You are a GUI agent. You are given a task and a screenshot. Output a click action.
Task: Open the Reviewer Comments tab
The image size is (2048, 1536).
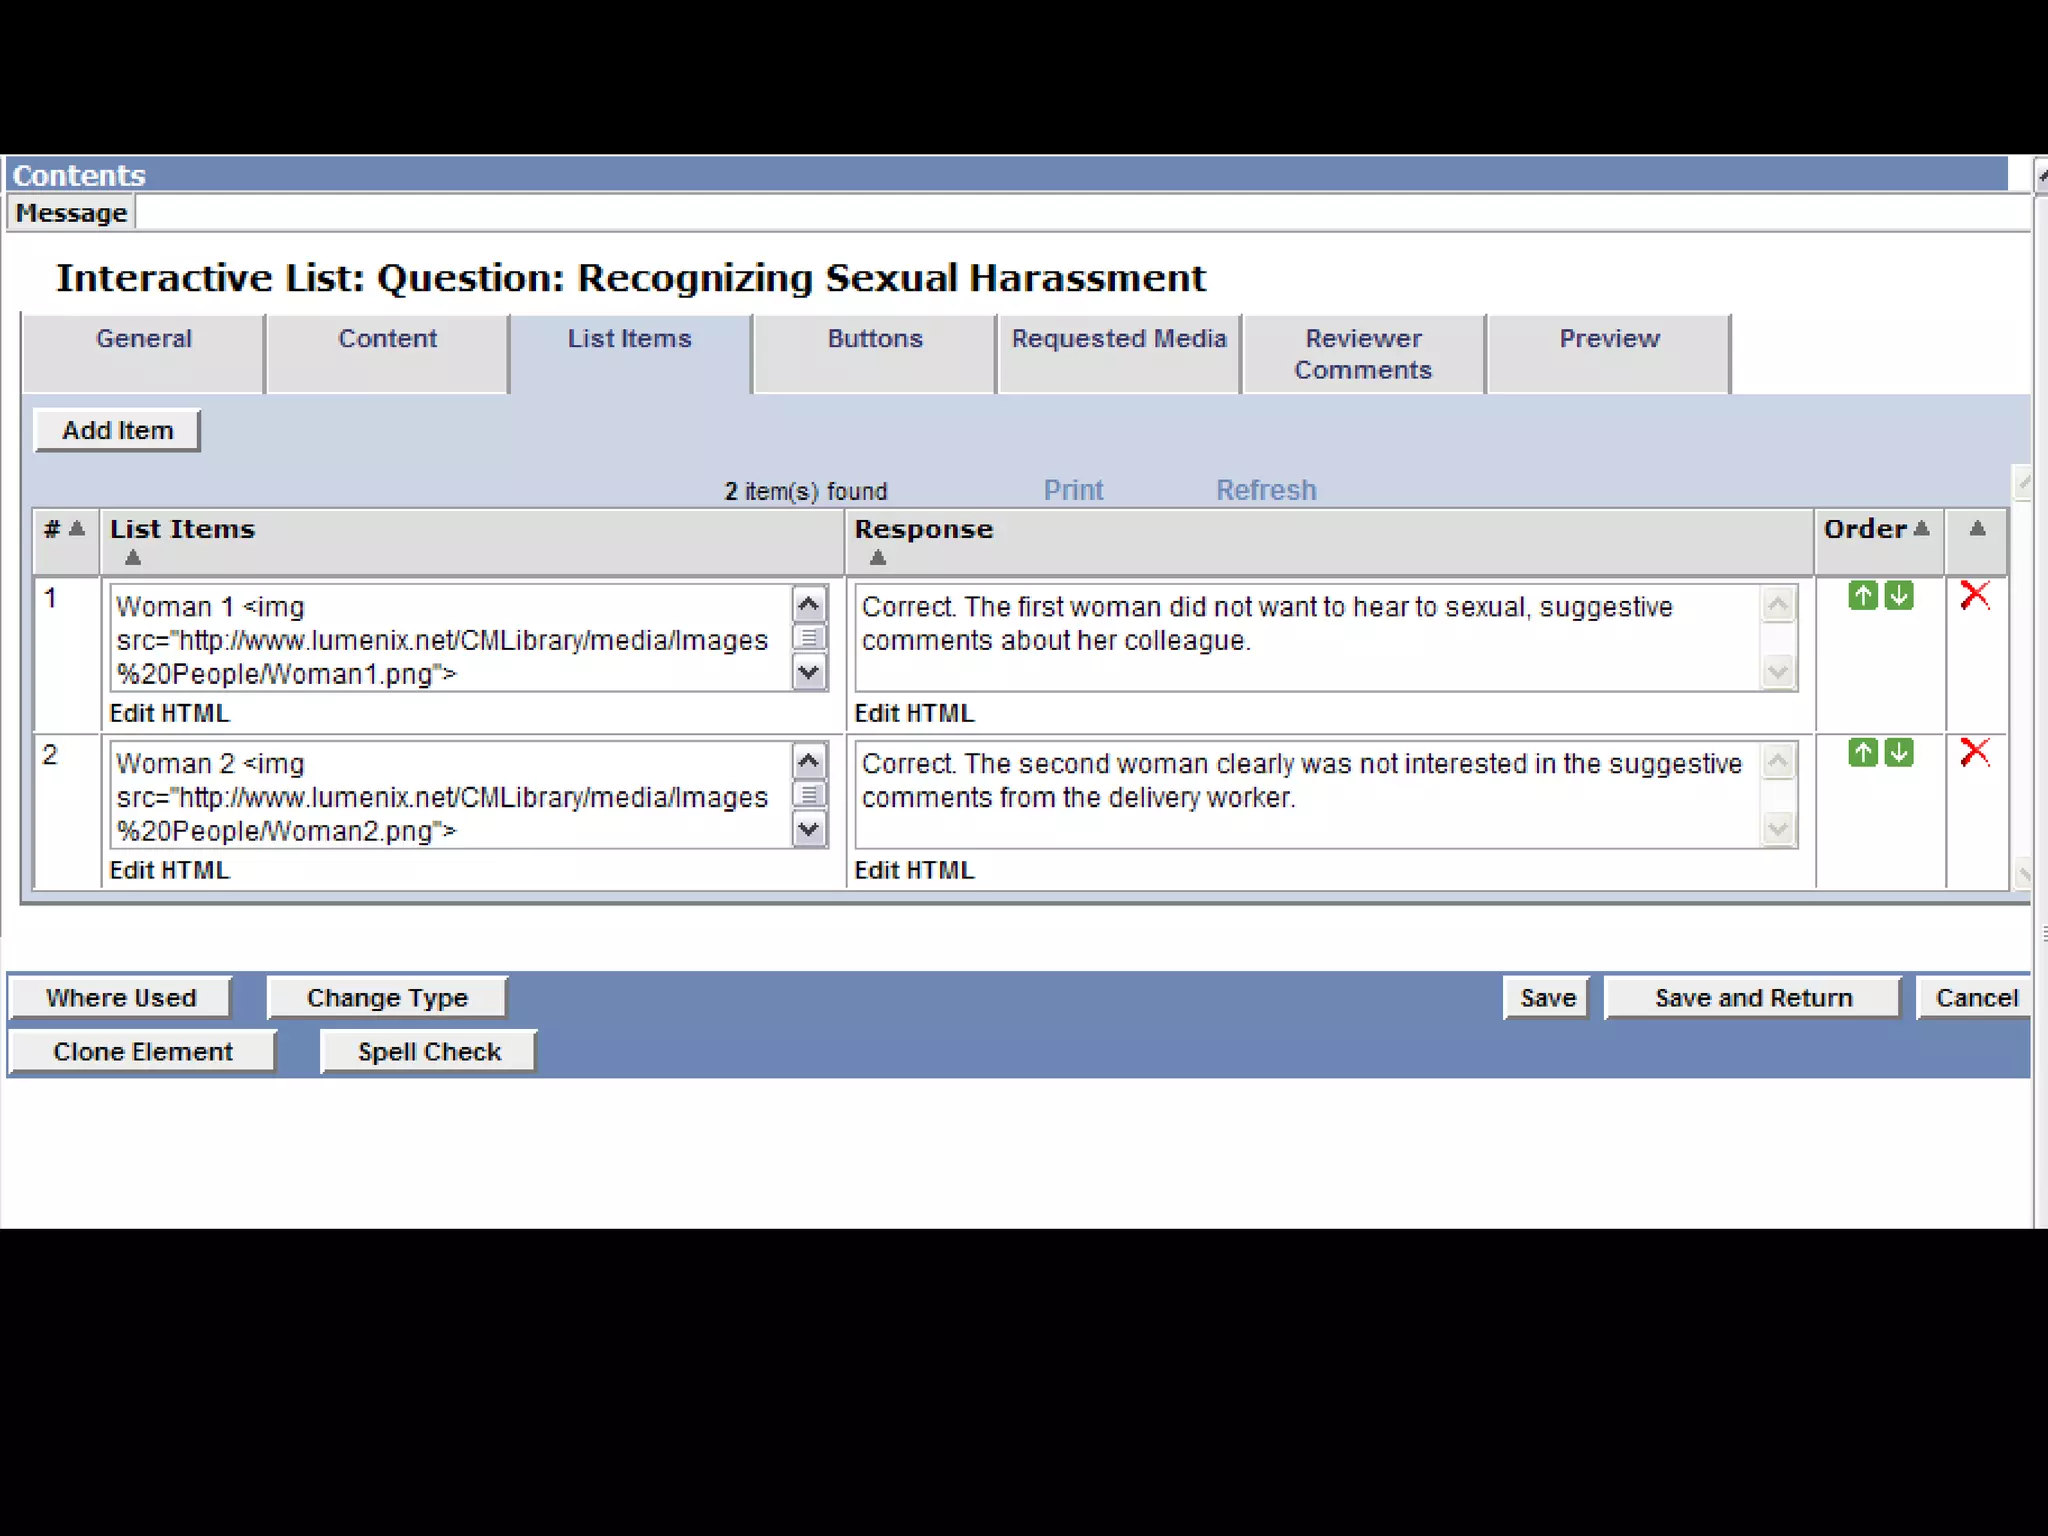point(1362,354)
